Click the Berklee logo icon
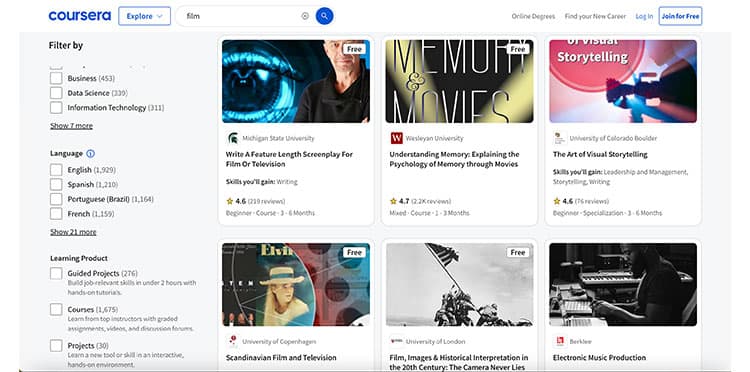The height and width of the screenshot is (372, 750). [x=560, y=341]
